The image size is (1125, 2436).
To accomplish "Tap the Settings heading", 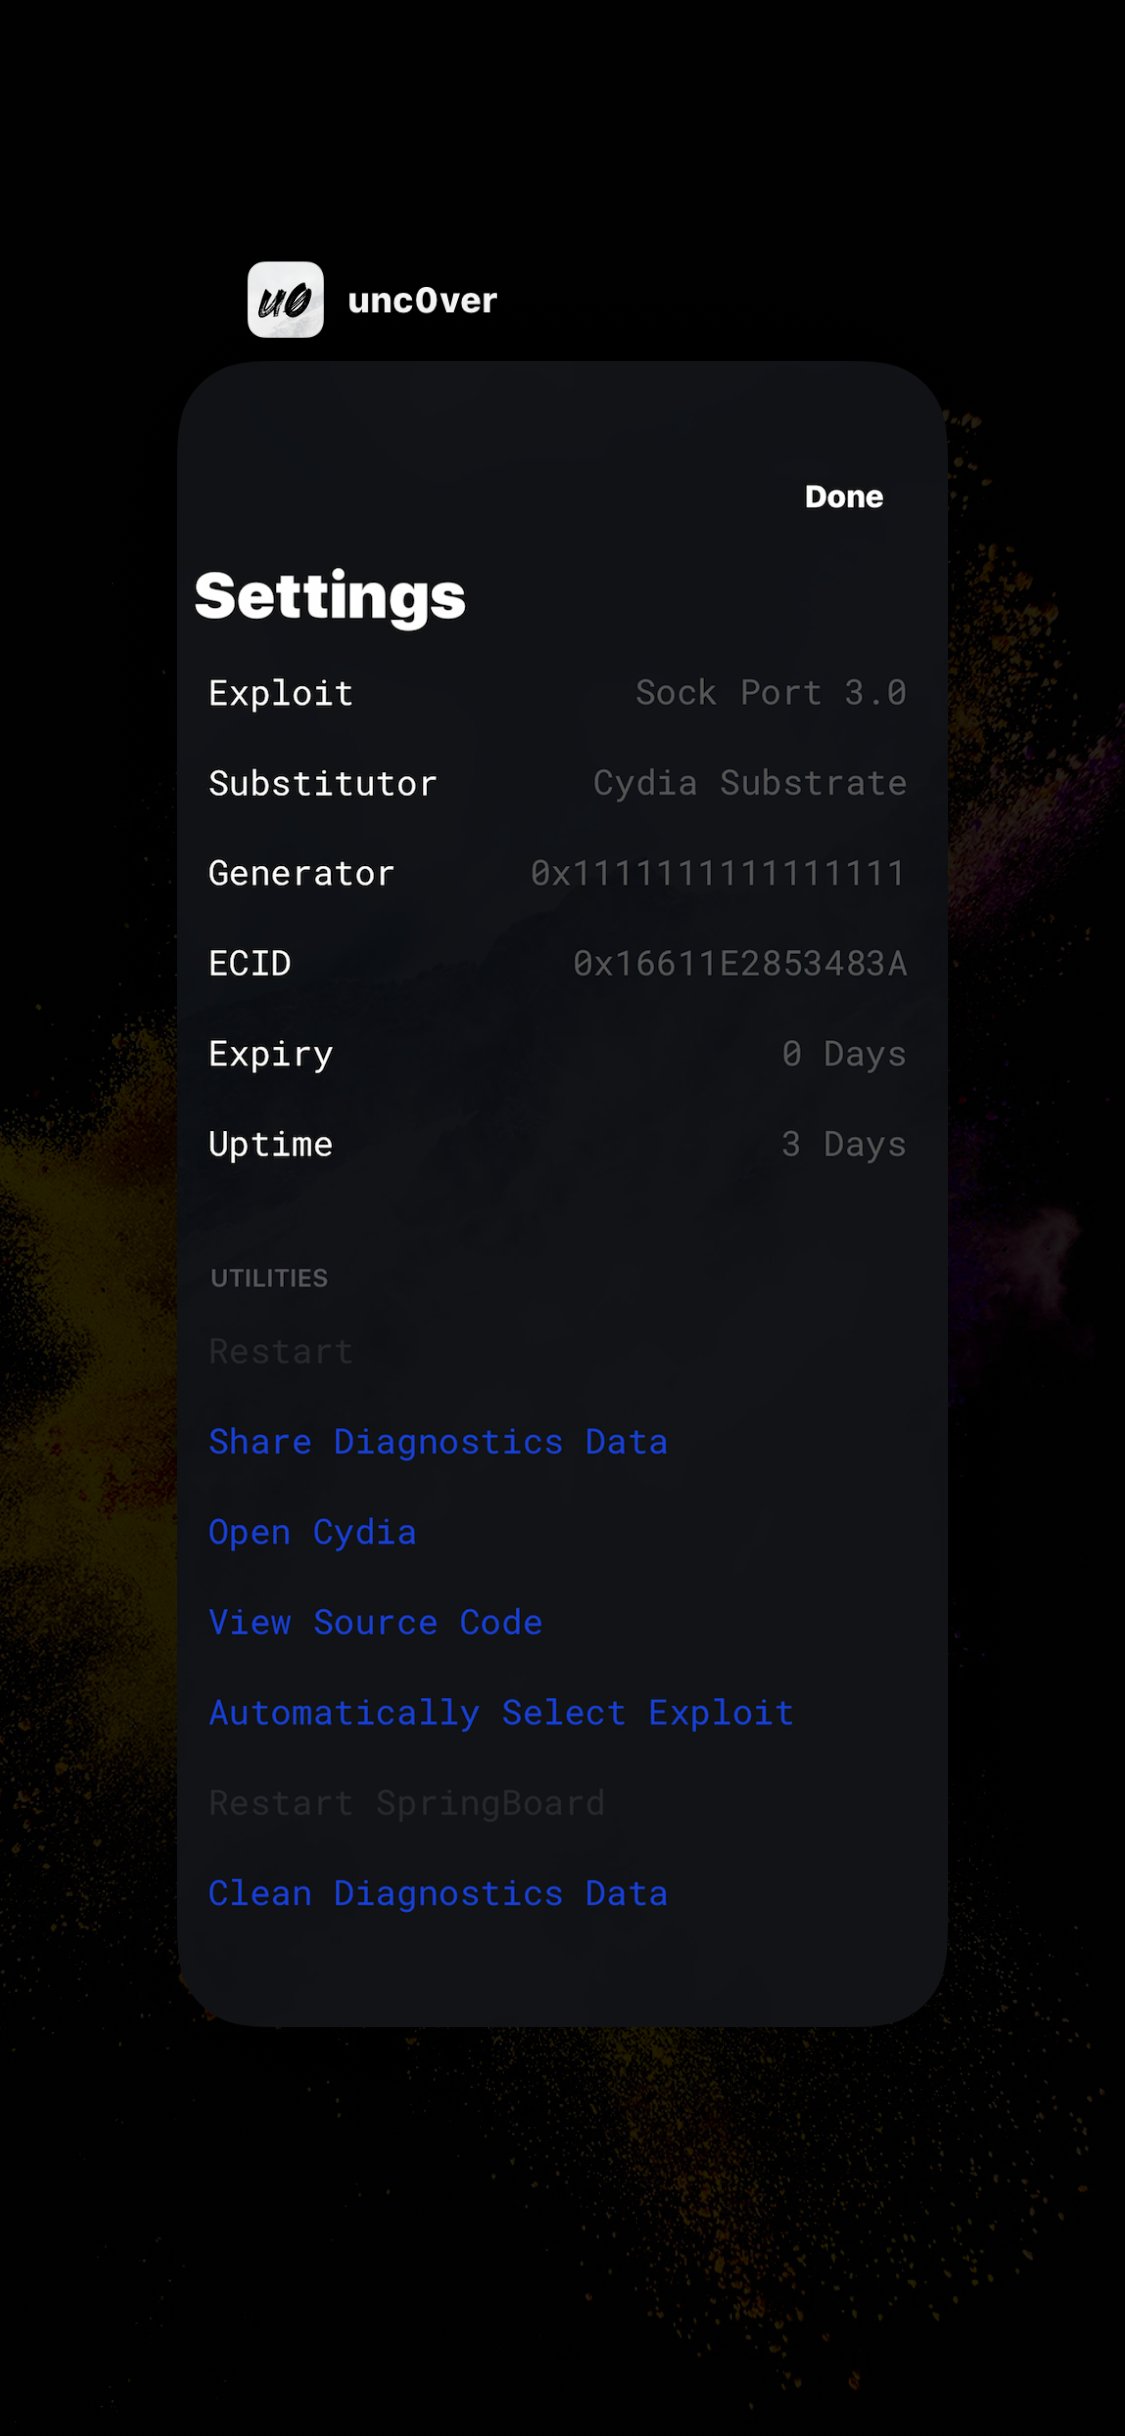I will 330,597.
